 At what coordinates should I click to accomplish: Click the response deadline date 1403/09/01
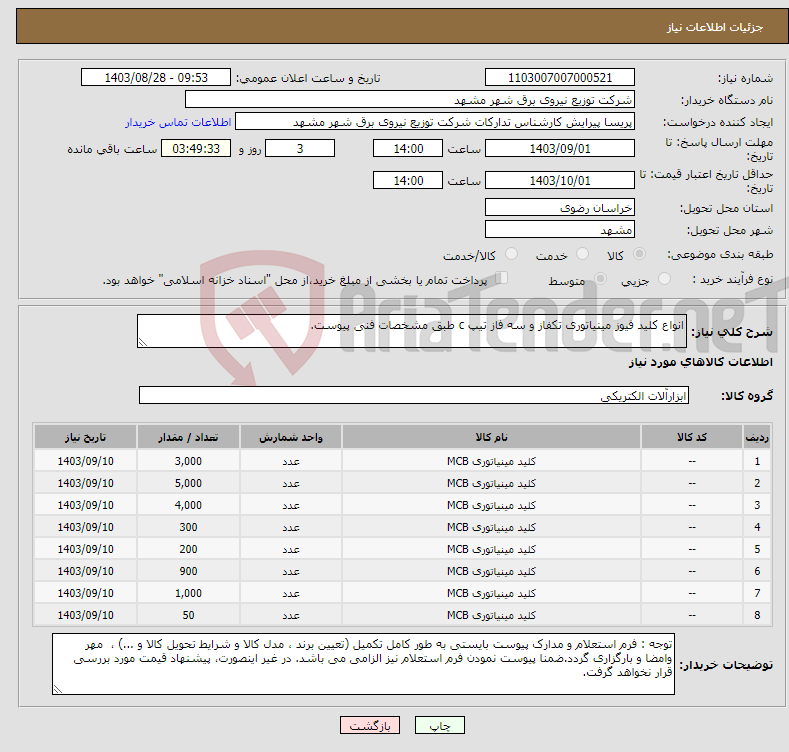(560, 148)
